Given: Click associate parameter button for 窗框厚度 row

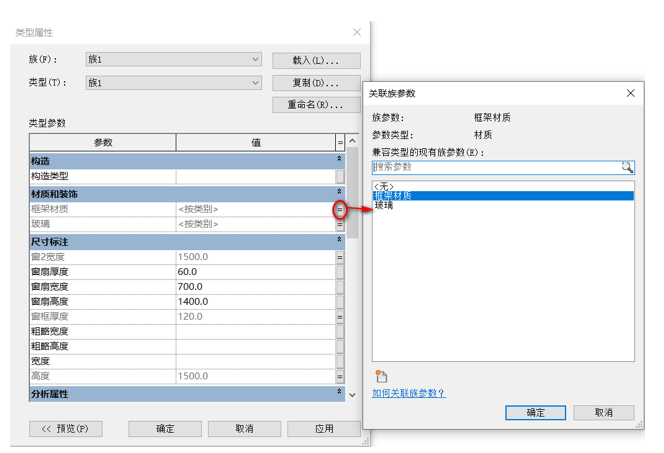Looking at the screenshot, I should click(340, 317).
